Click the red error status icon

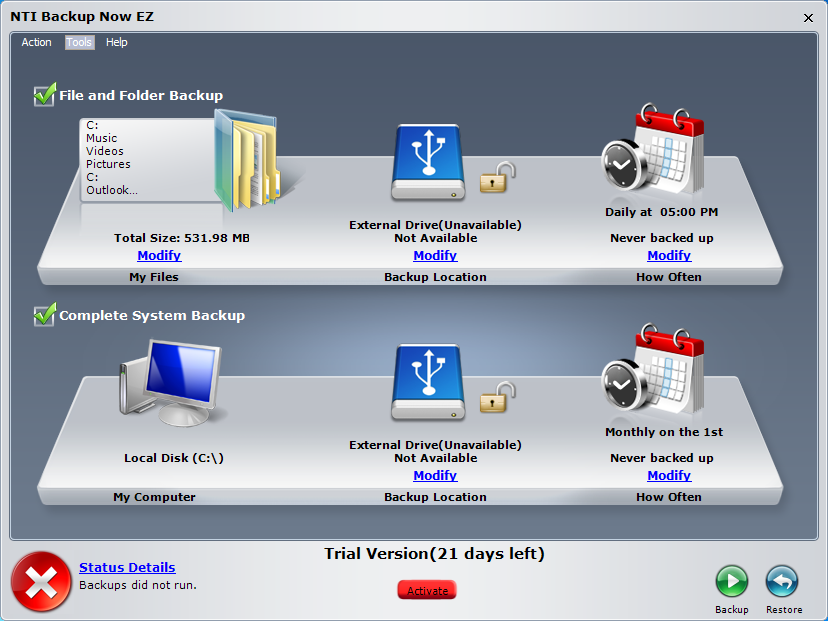click(x=41, y=581)
